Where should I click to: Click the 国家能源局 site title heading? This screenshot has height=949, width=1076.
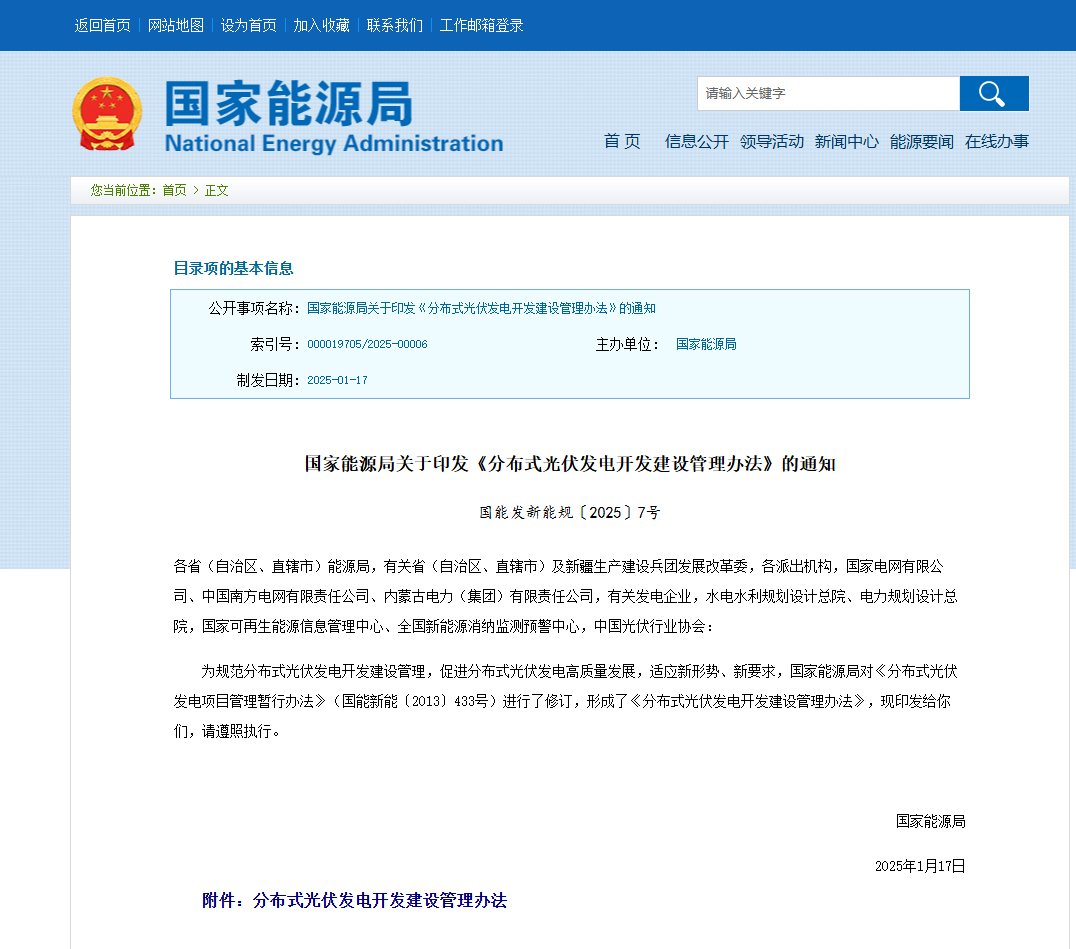pyautogui.click(x=288, y=104)
